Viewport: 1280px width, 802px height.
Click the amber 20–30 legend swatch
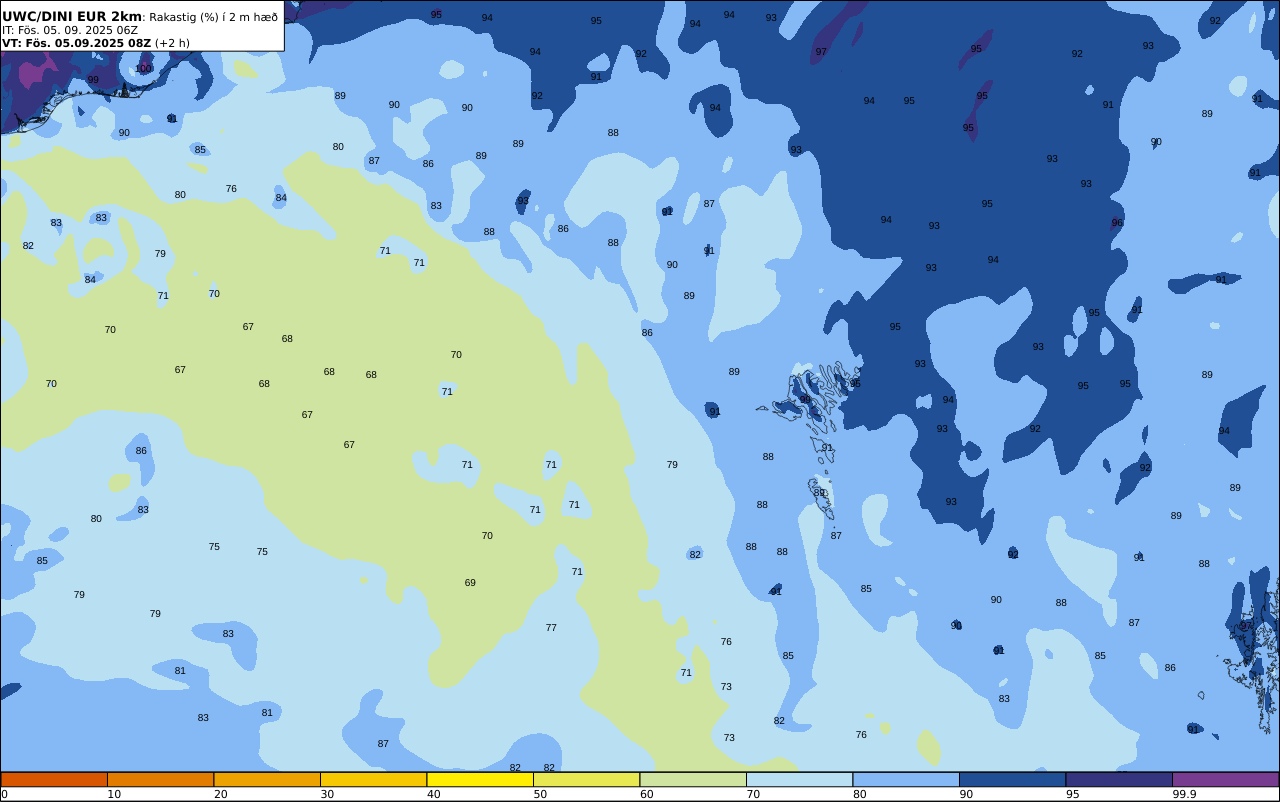click(267, 779)
